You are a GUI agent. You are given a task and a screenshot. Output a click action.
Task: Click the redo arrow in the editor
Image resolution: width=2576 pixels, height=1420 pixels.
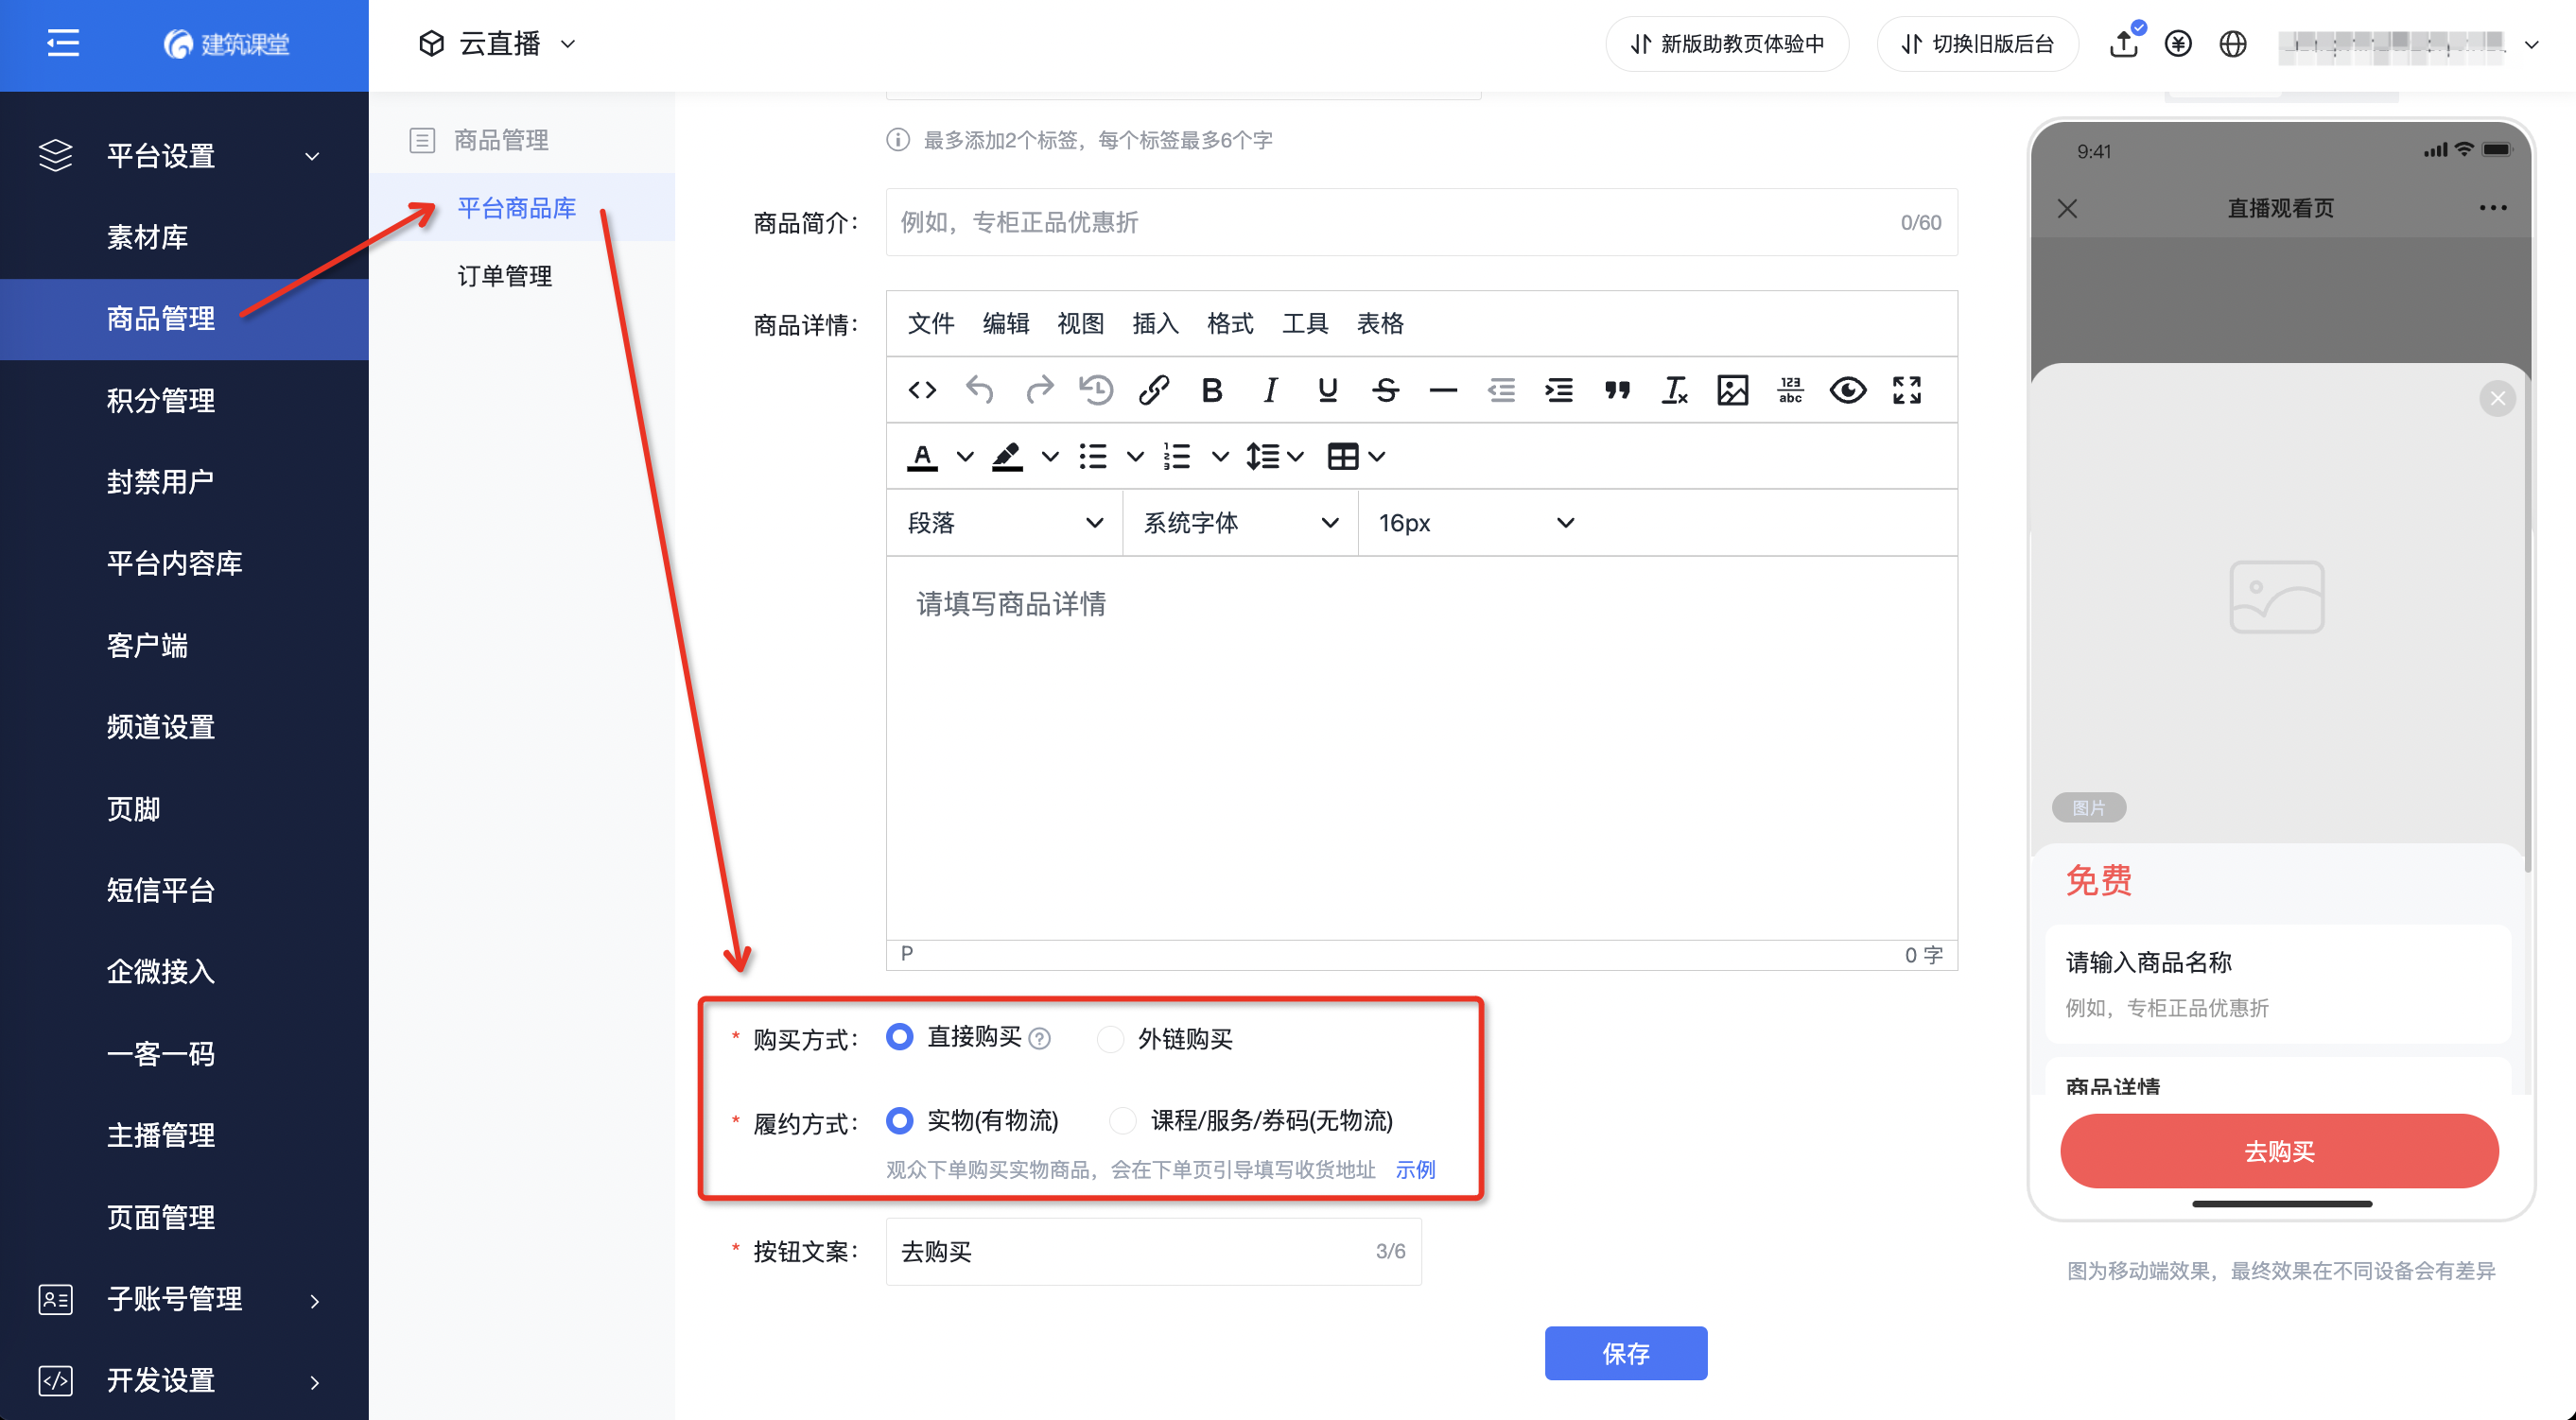[1039, 390]
